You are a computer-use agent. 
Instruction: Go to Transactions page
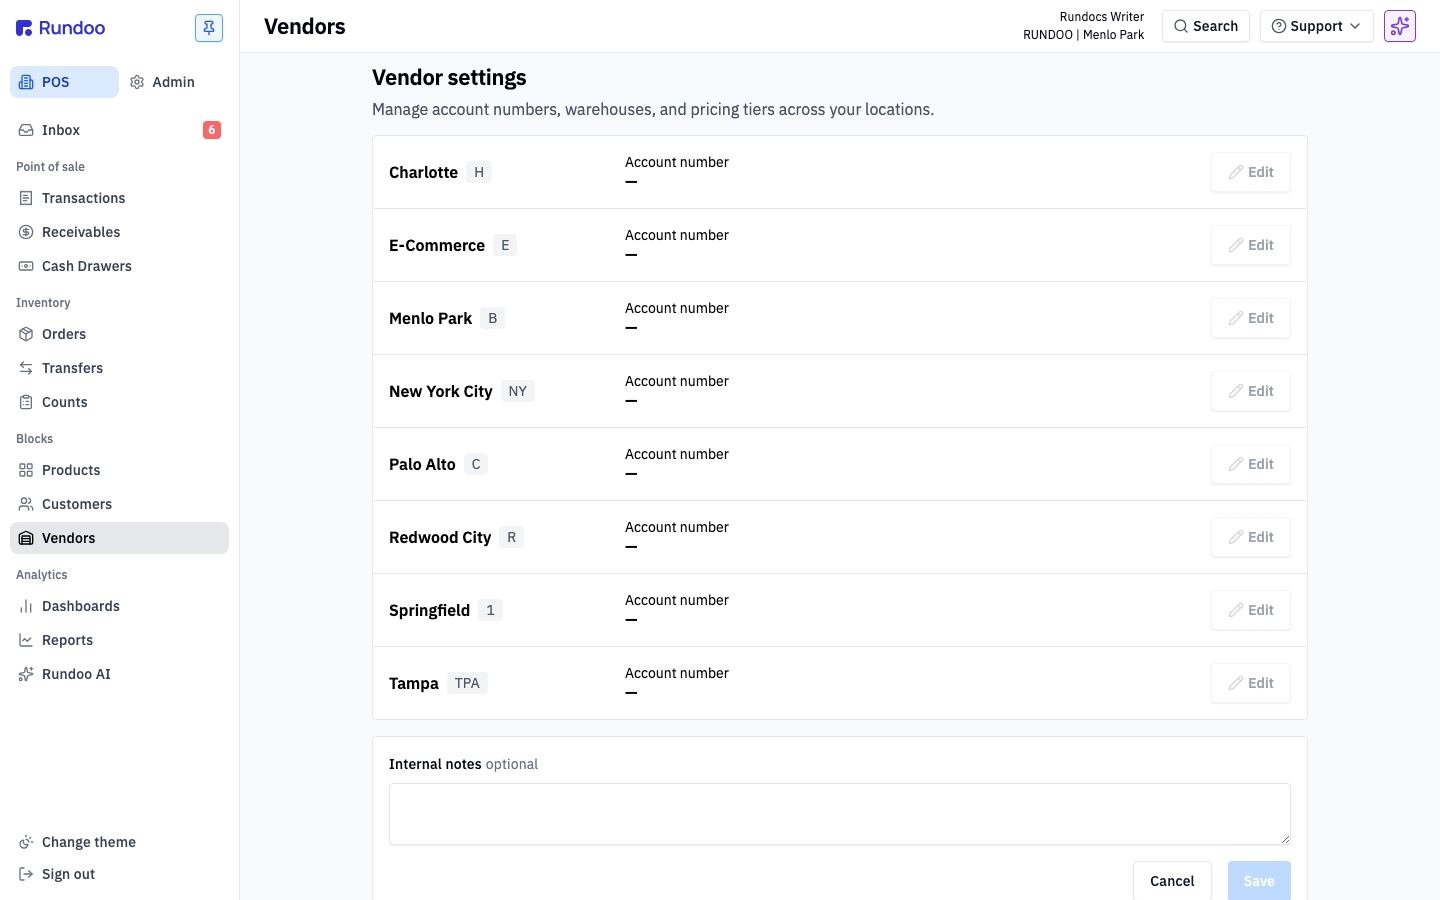pyautogui.click(x=119, y=198)
